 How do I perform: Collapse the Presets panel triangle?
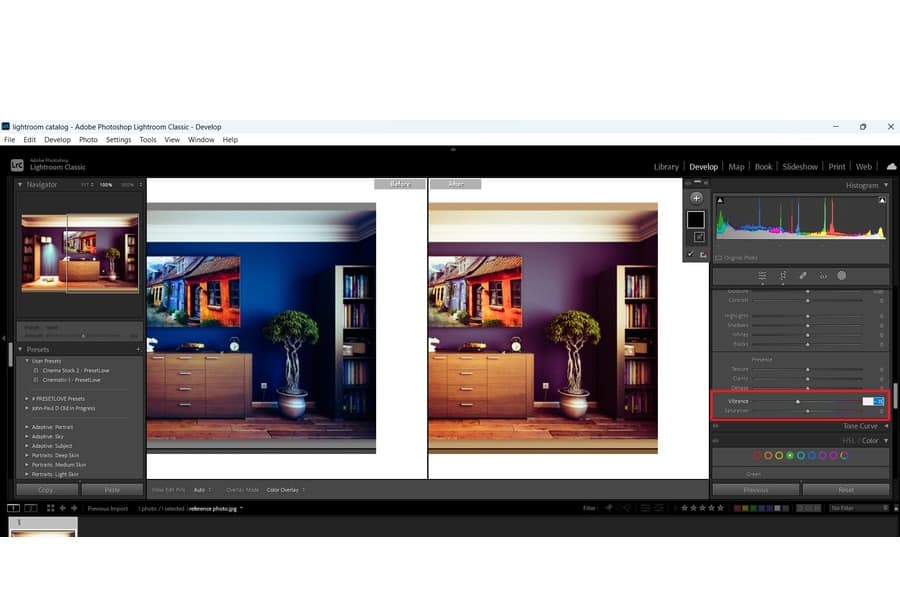point(20,349)
